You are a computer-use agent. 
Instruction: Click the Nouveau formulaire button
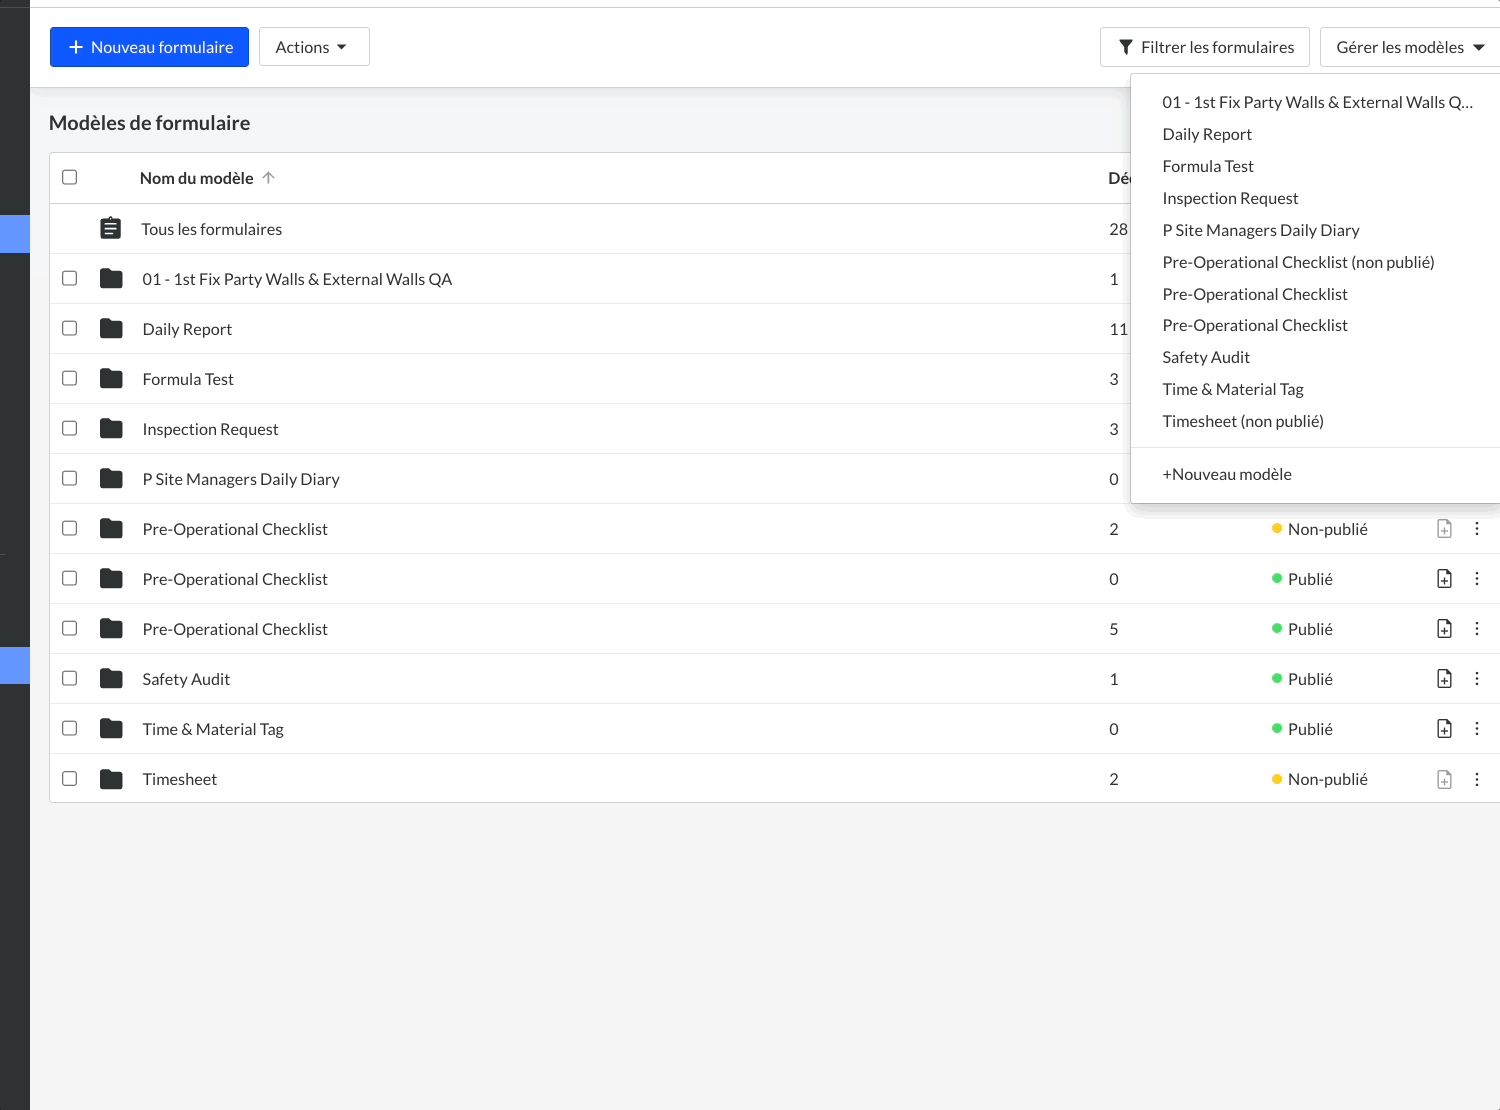[x=149, y=47]
